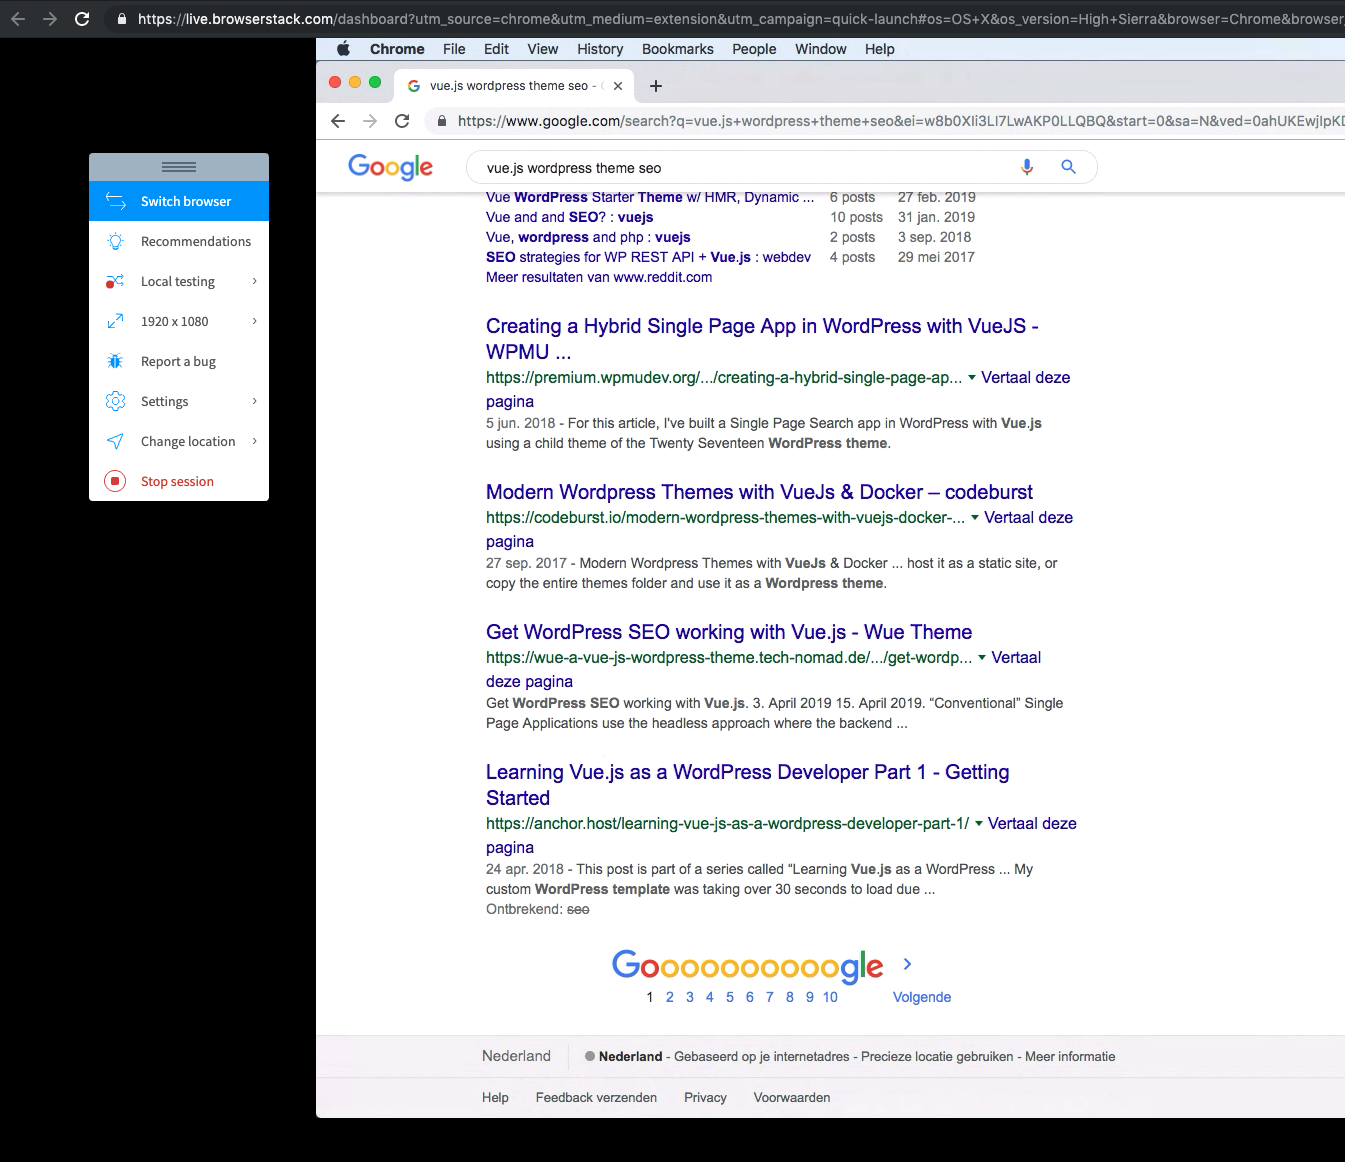This screenshot has height=1162, width=1345.
Task: Click the 1920 x 1080 resolution arrows icon
Action: (116, 321)
